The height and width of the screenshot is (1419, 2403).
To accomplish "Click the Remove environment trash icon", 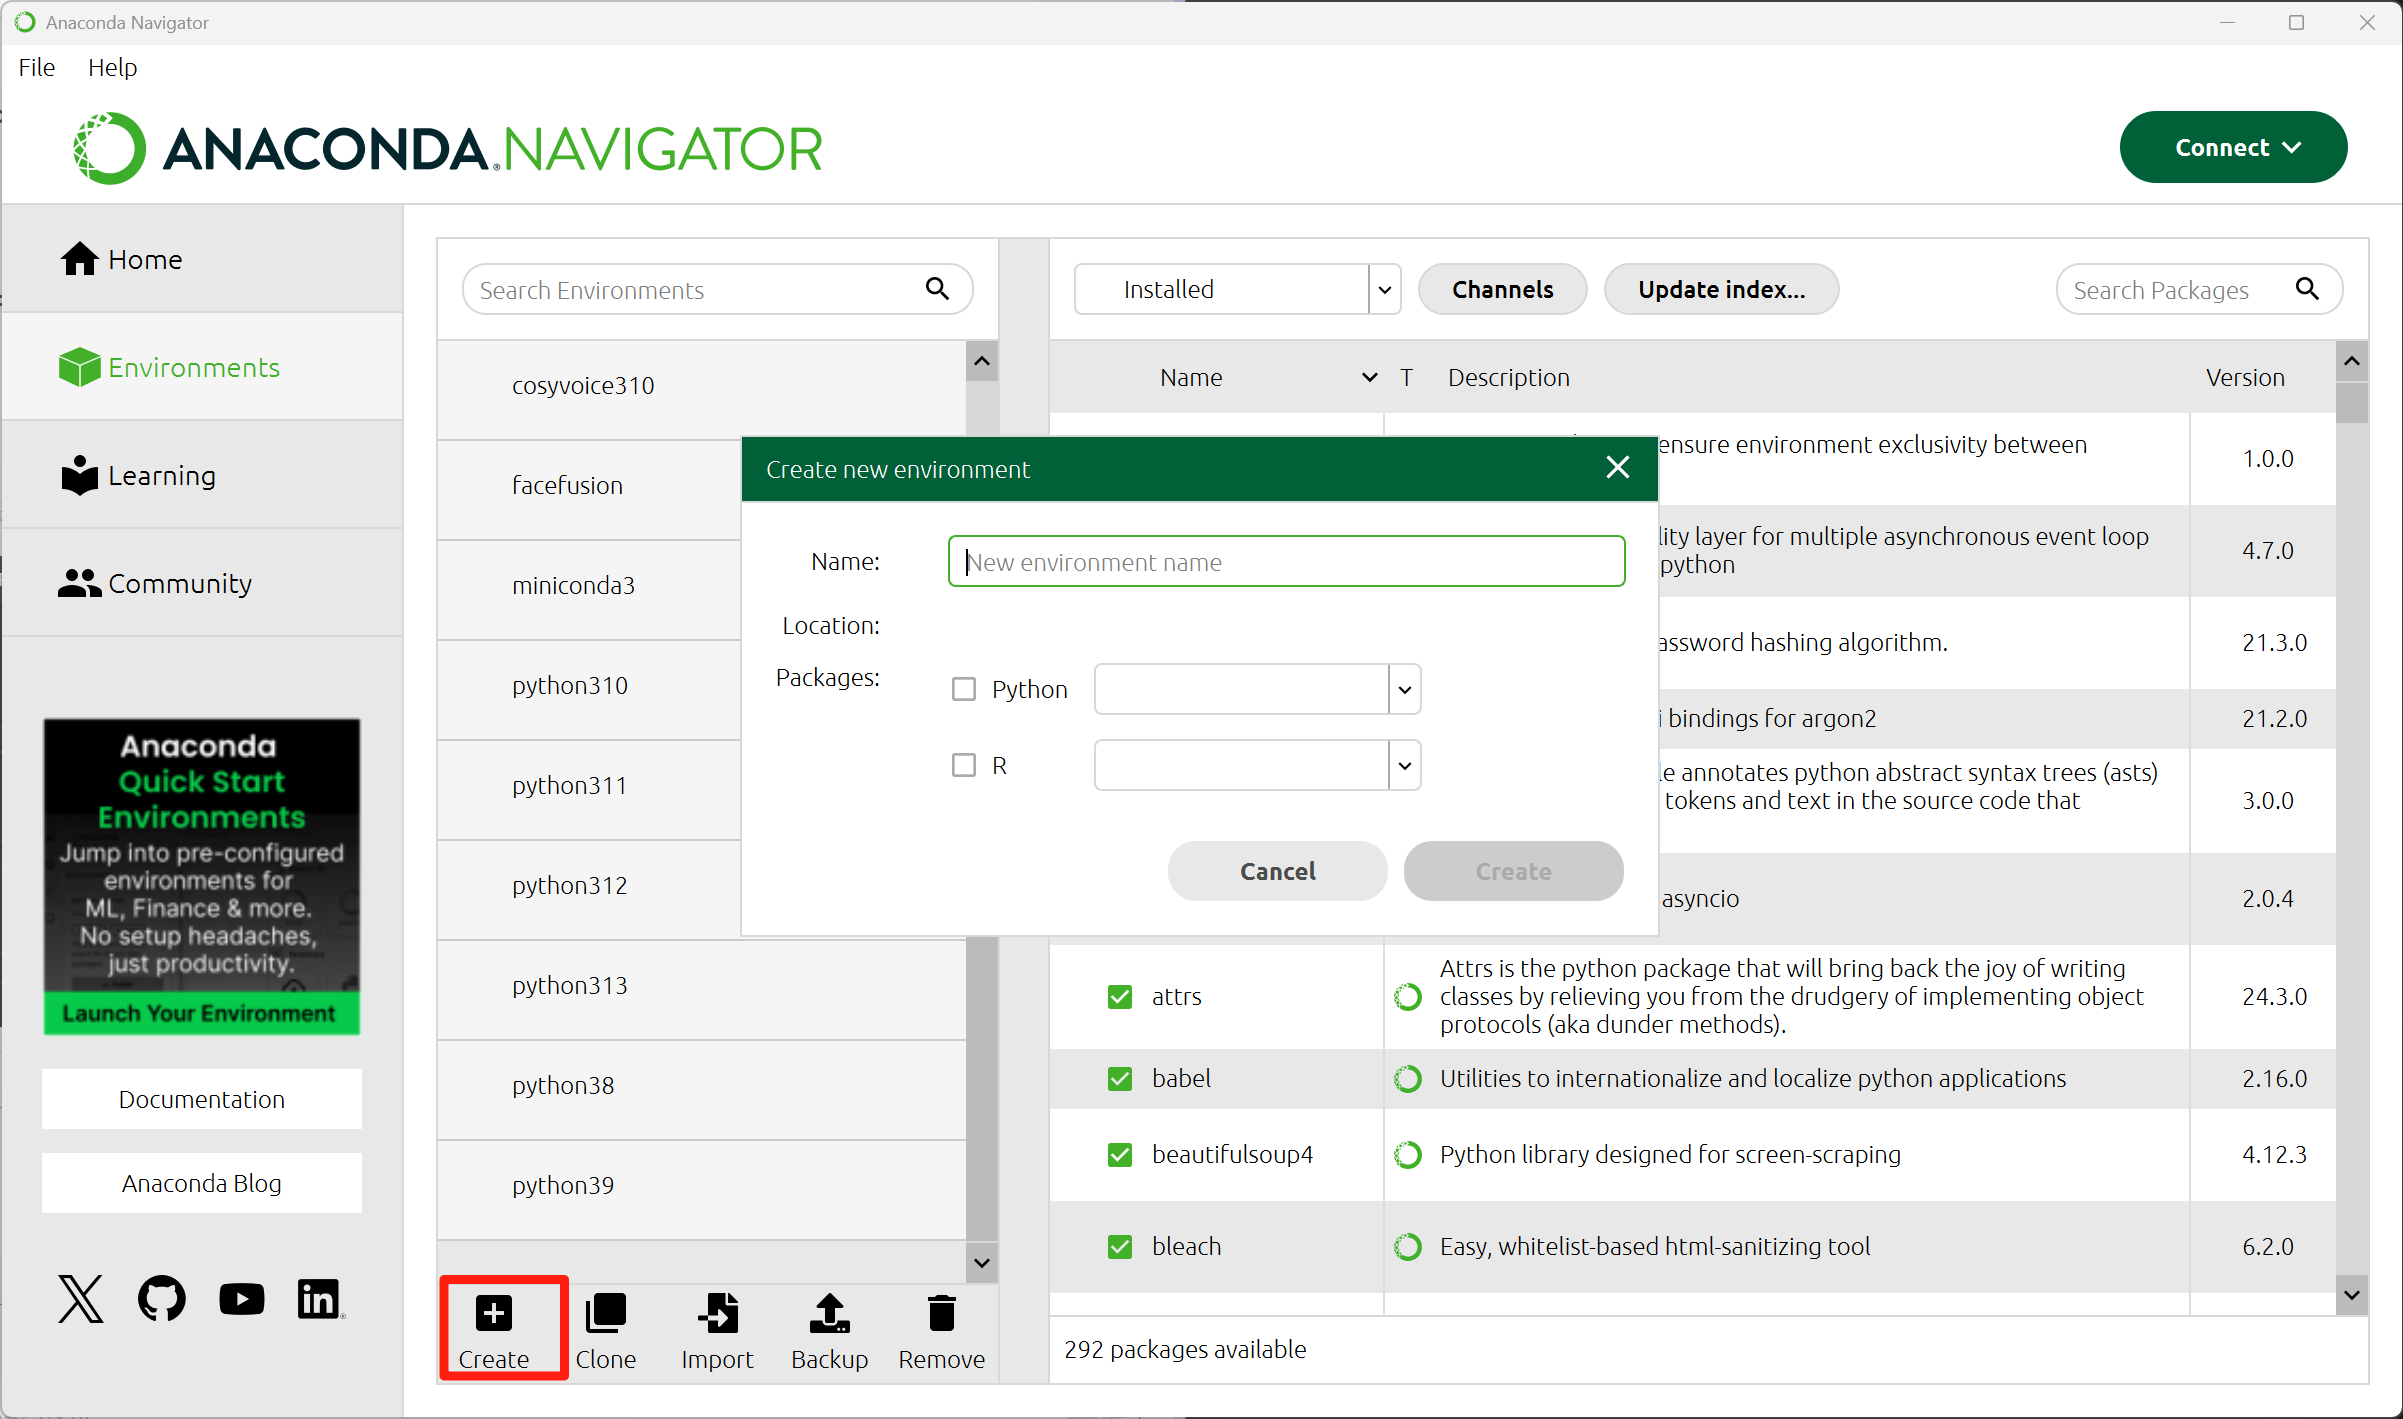I will (x=941, y=1314).
